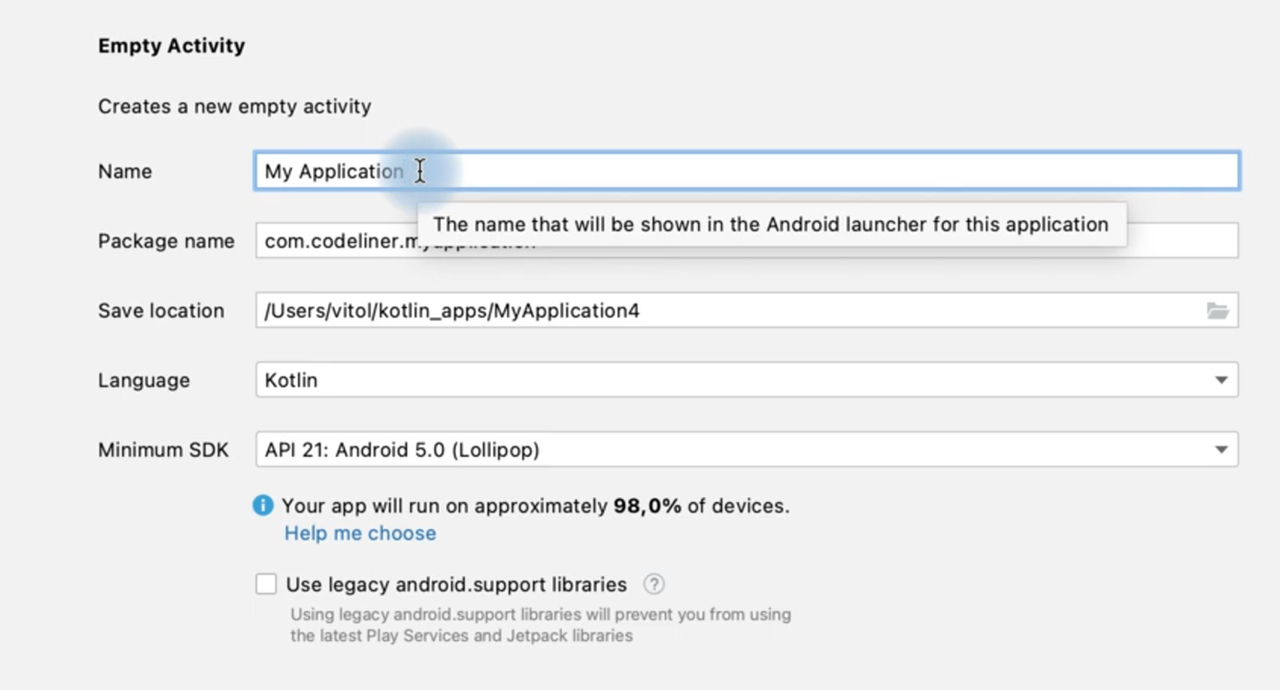Click the Save location path text
1280x690 pixels.
click(x=452, y=311)
